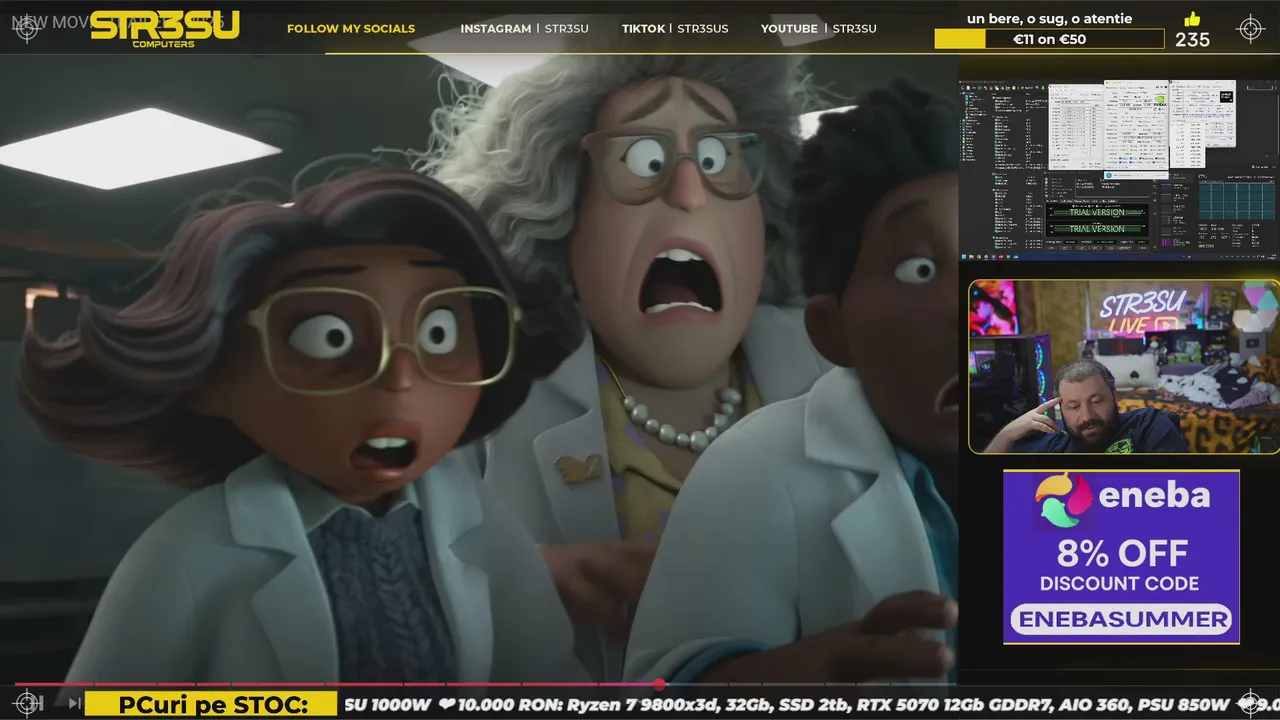The image size is (1280, 720).
Task: Click the FOLLOW MY SOCIALS label
Action: (351, 28)
